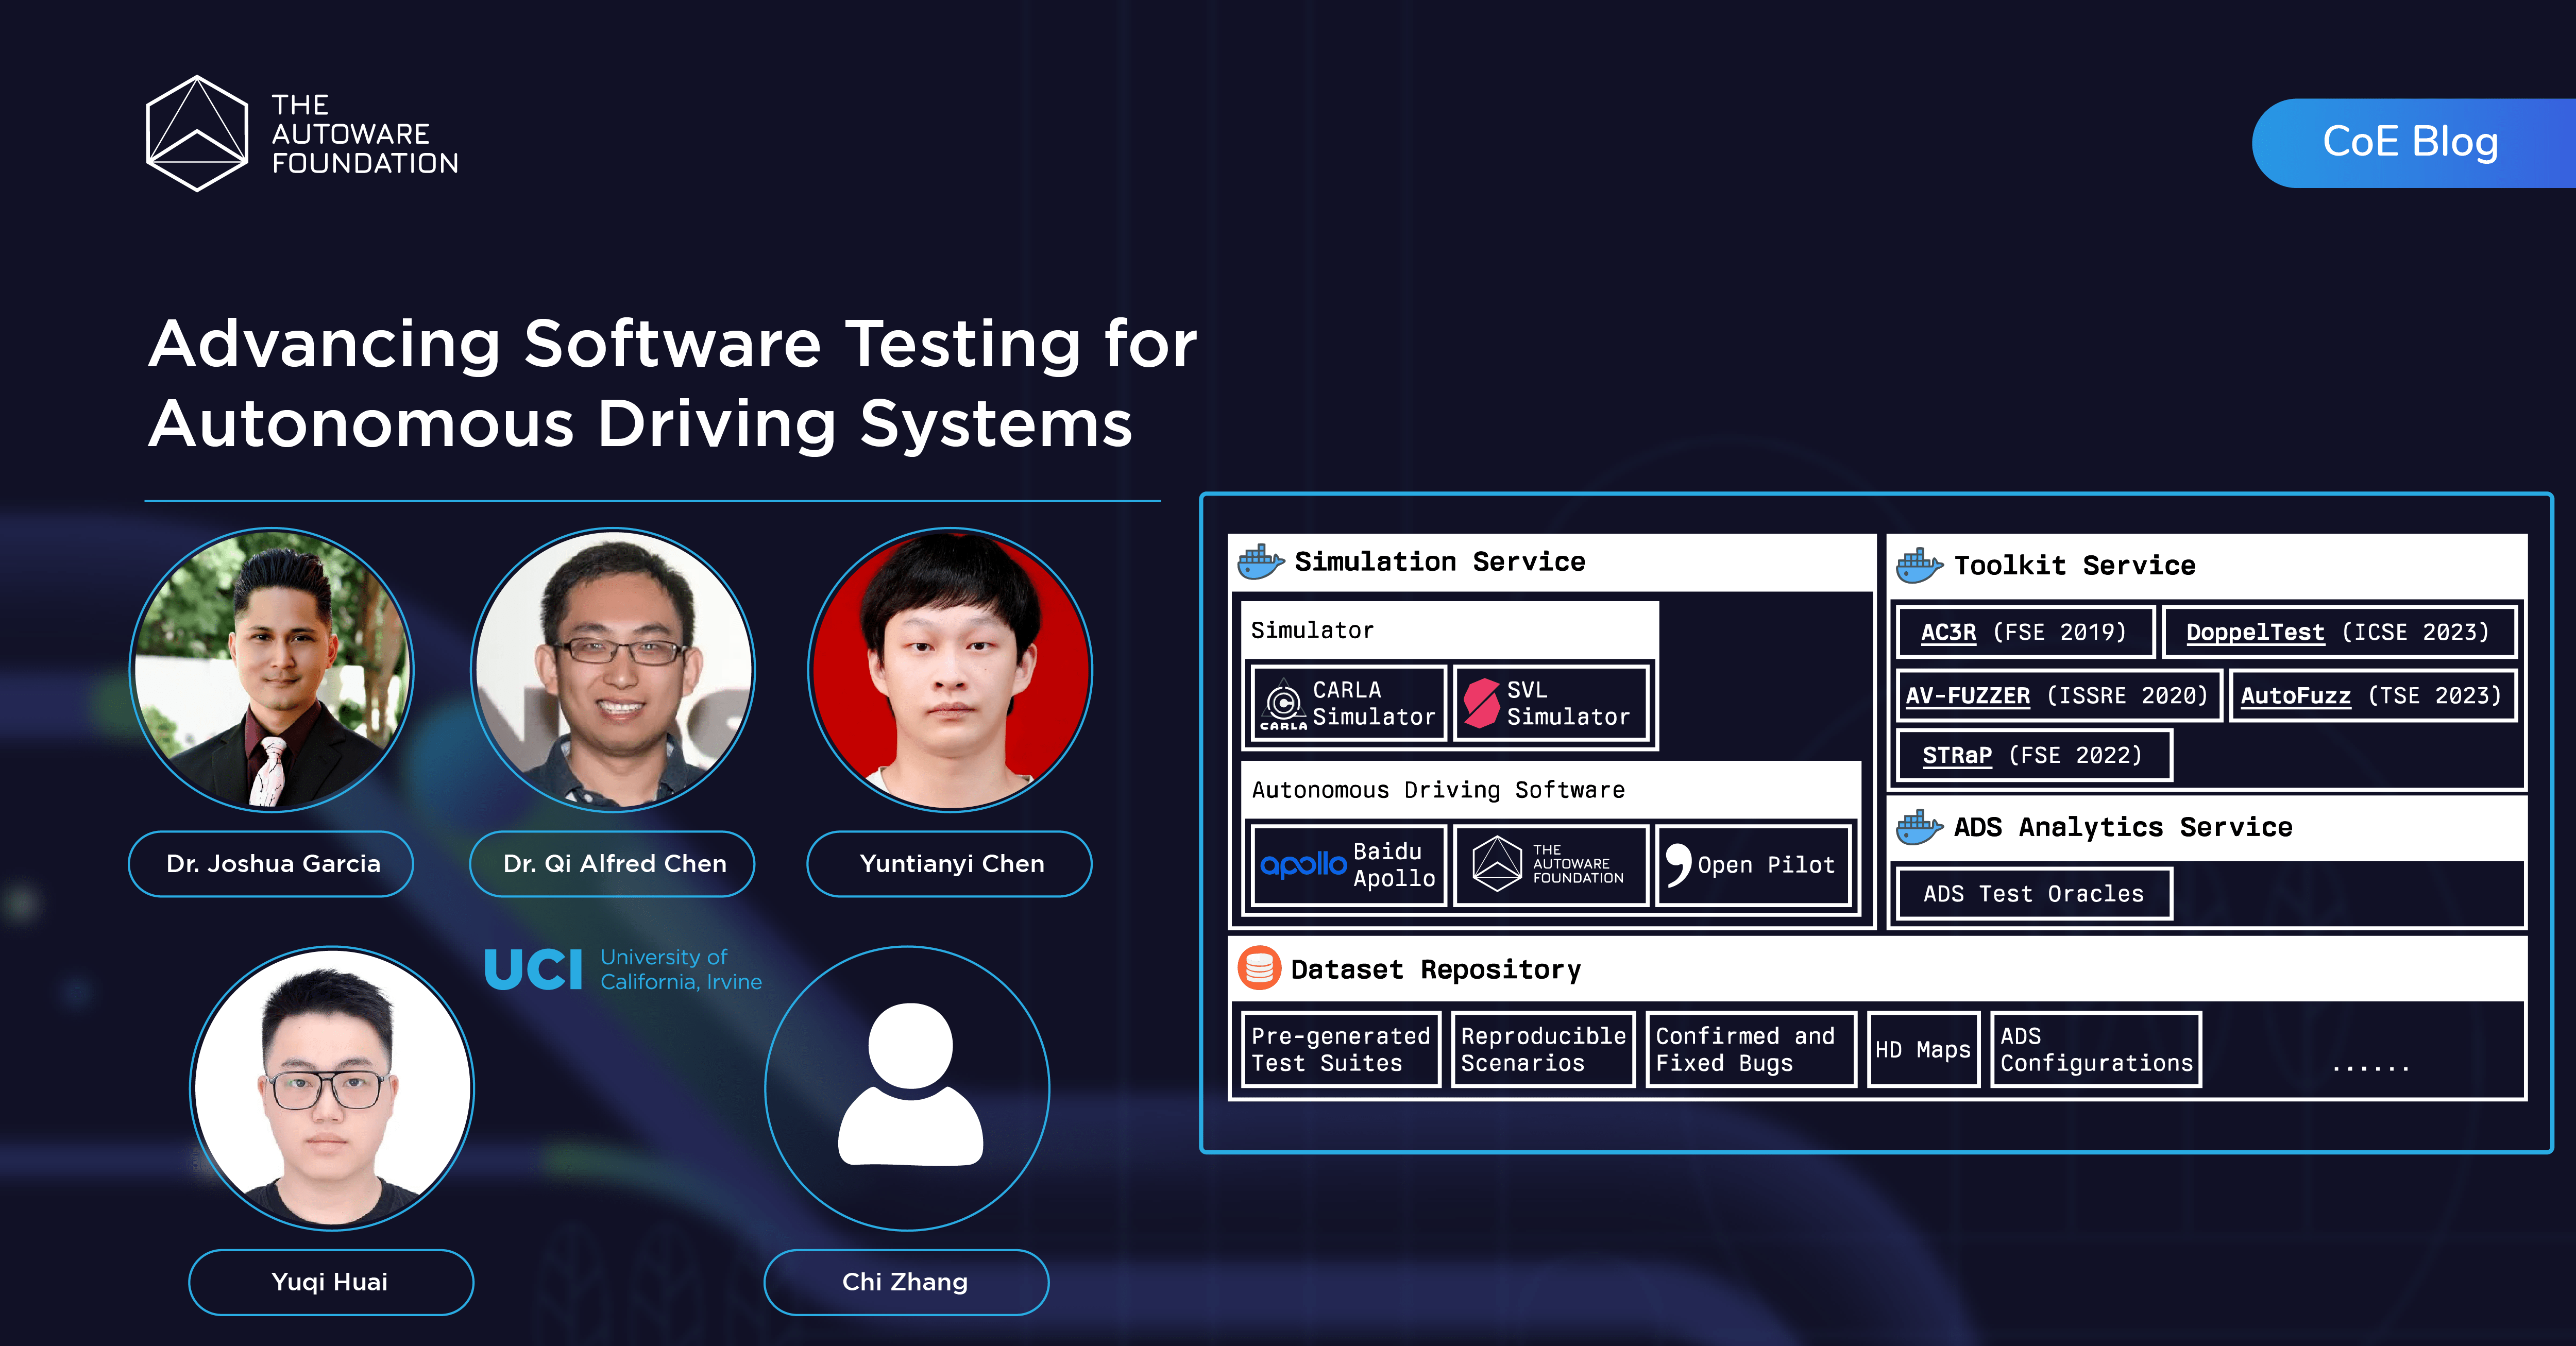Select the CARLA Simulator logo

point(1283,704)
